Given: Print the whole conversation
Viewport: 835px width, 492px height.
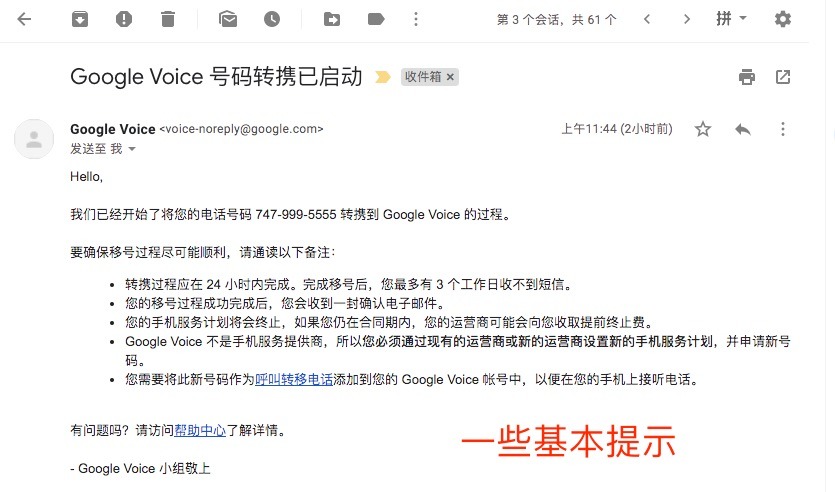Looking at the screenshot, I should (747, 77).
